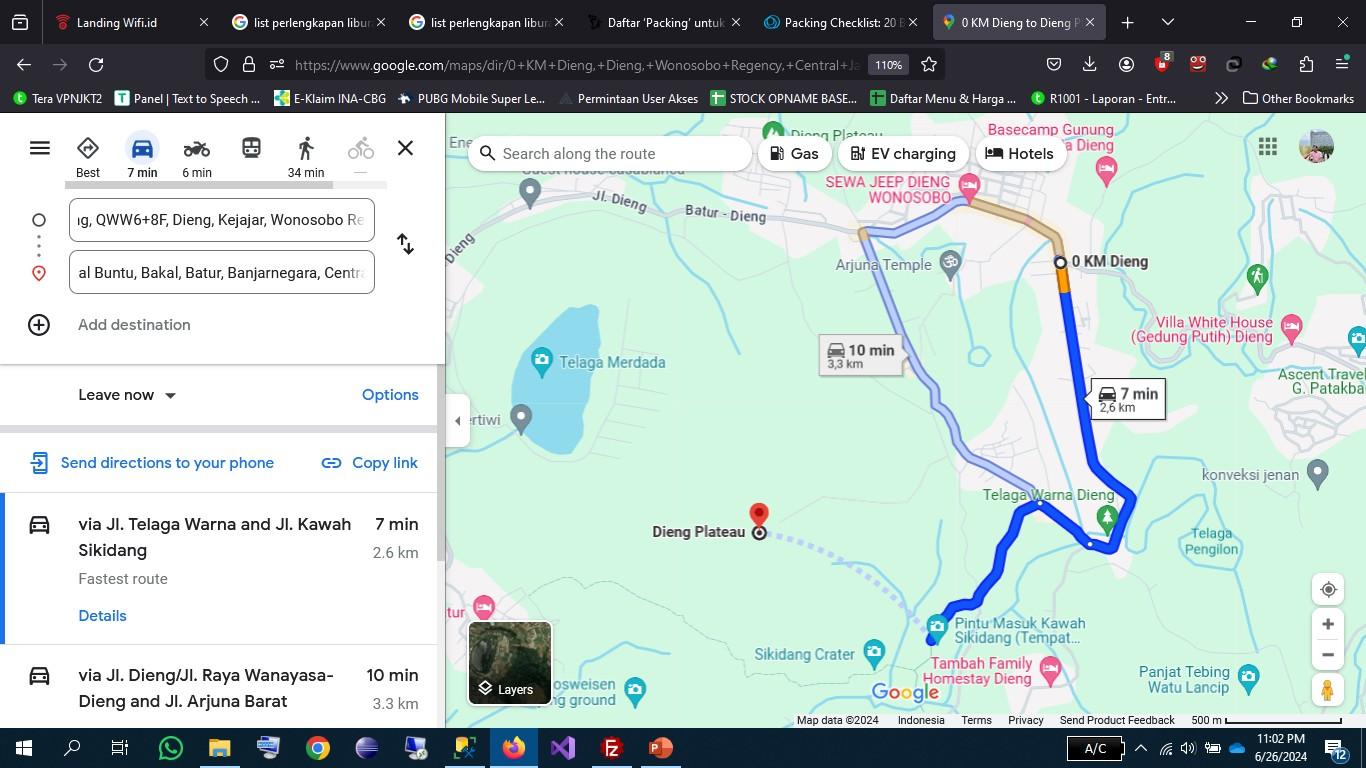This screenshot has width=1366, height=768.
Task: Zoom out on the map
Action: click(x=1328, y=655)
